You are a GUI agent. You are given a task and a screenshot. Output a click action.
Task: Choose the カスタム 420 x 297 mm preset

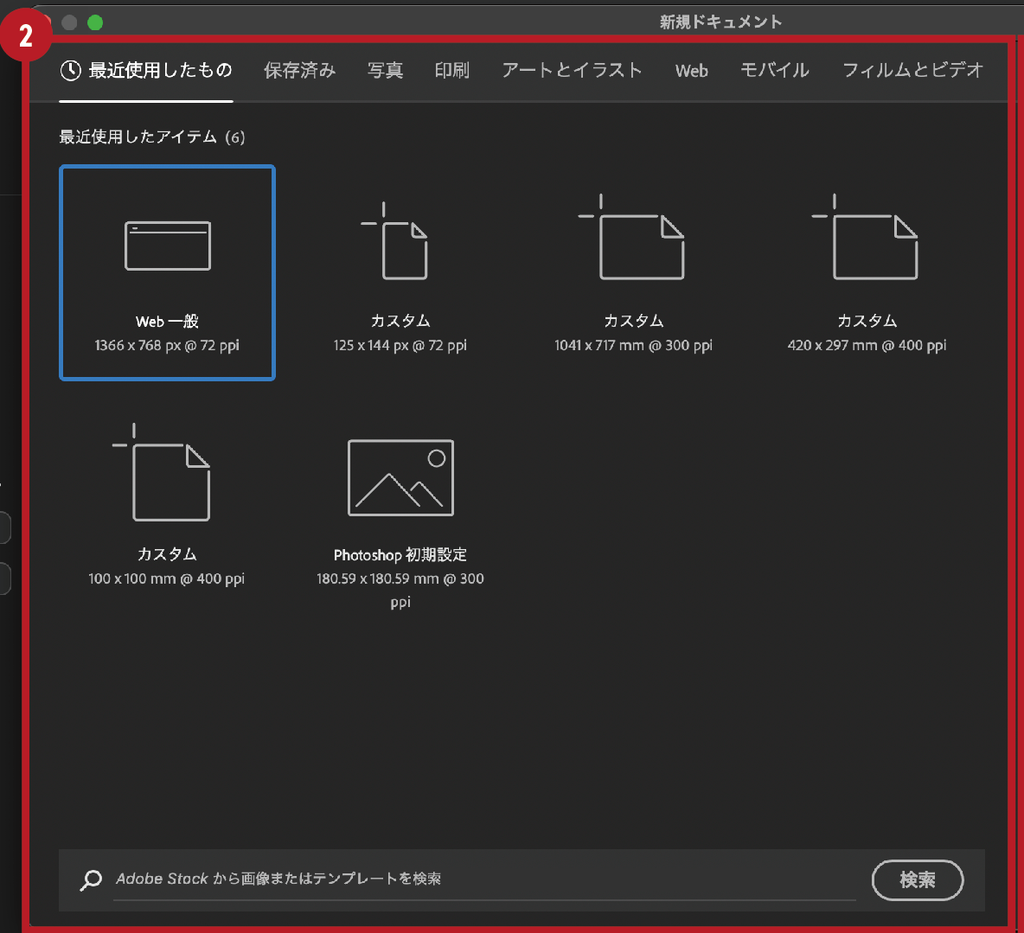pyautogui.click(x=867, y=273)
